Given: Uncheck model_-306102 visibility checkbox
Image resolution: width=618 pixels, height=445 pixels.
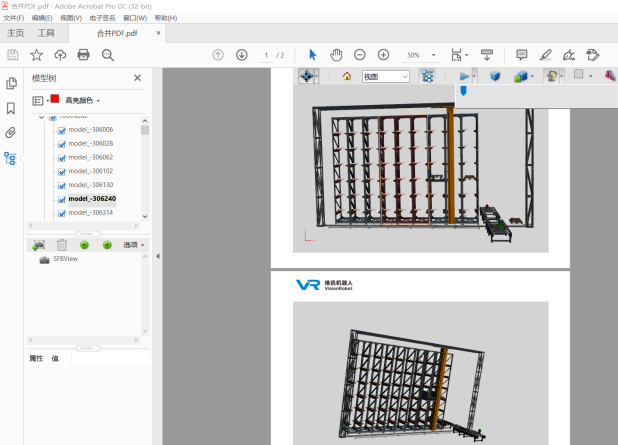Looking at the screenshot, I should pos(61,172).
